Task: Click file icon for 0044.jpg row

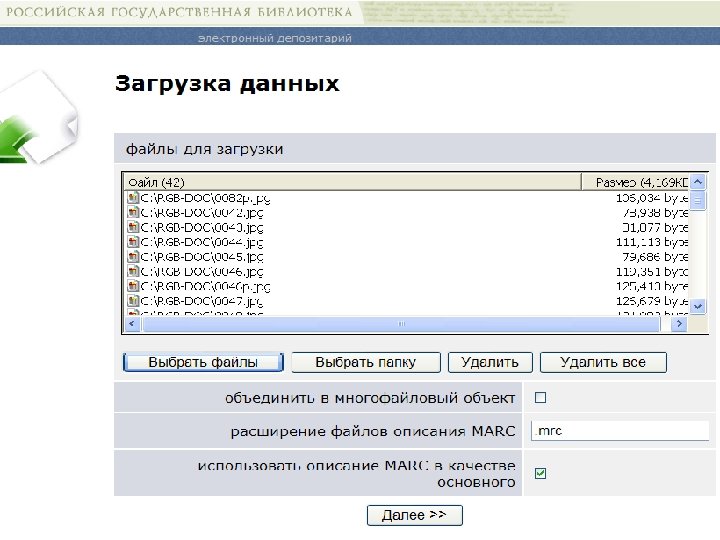Action: tap(133, 242)
